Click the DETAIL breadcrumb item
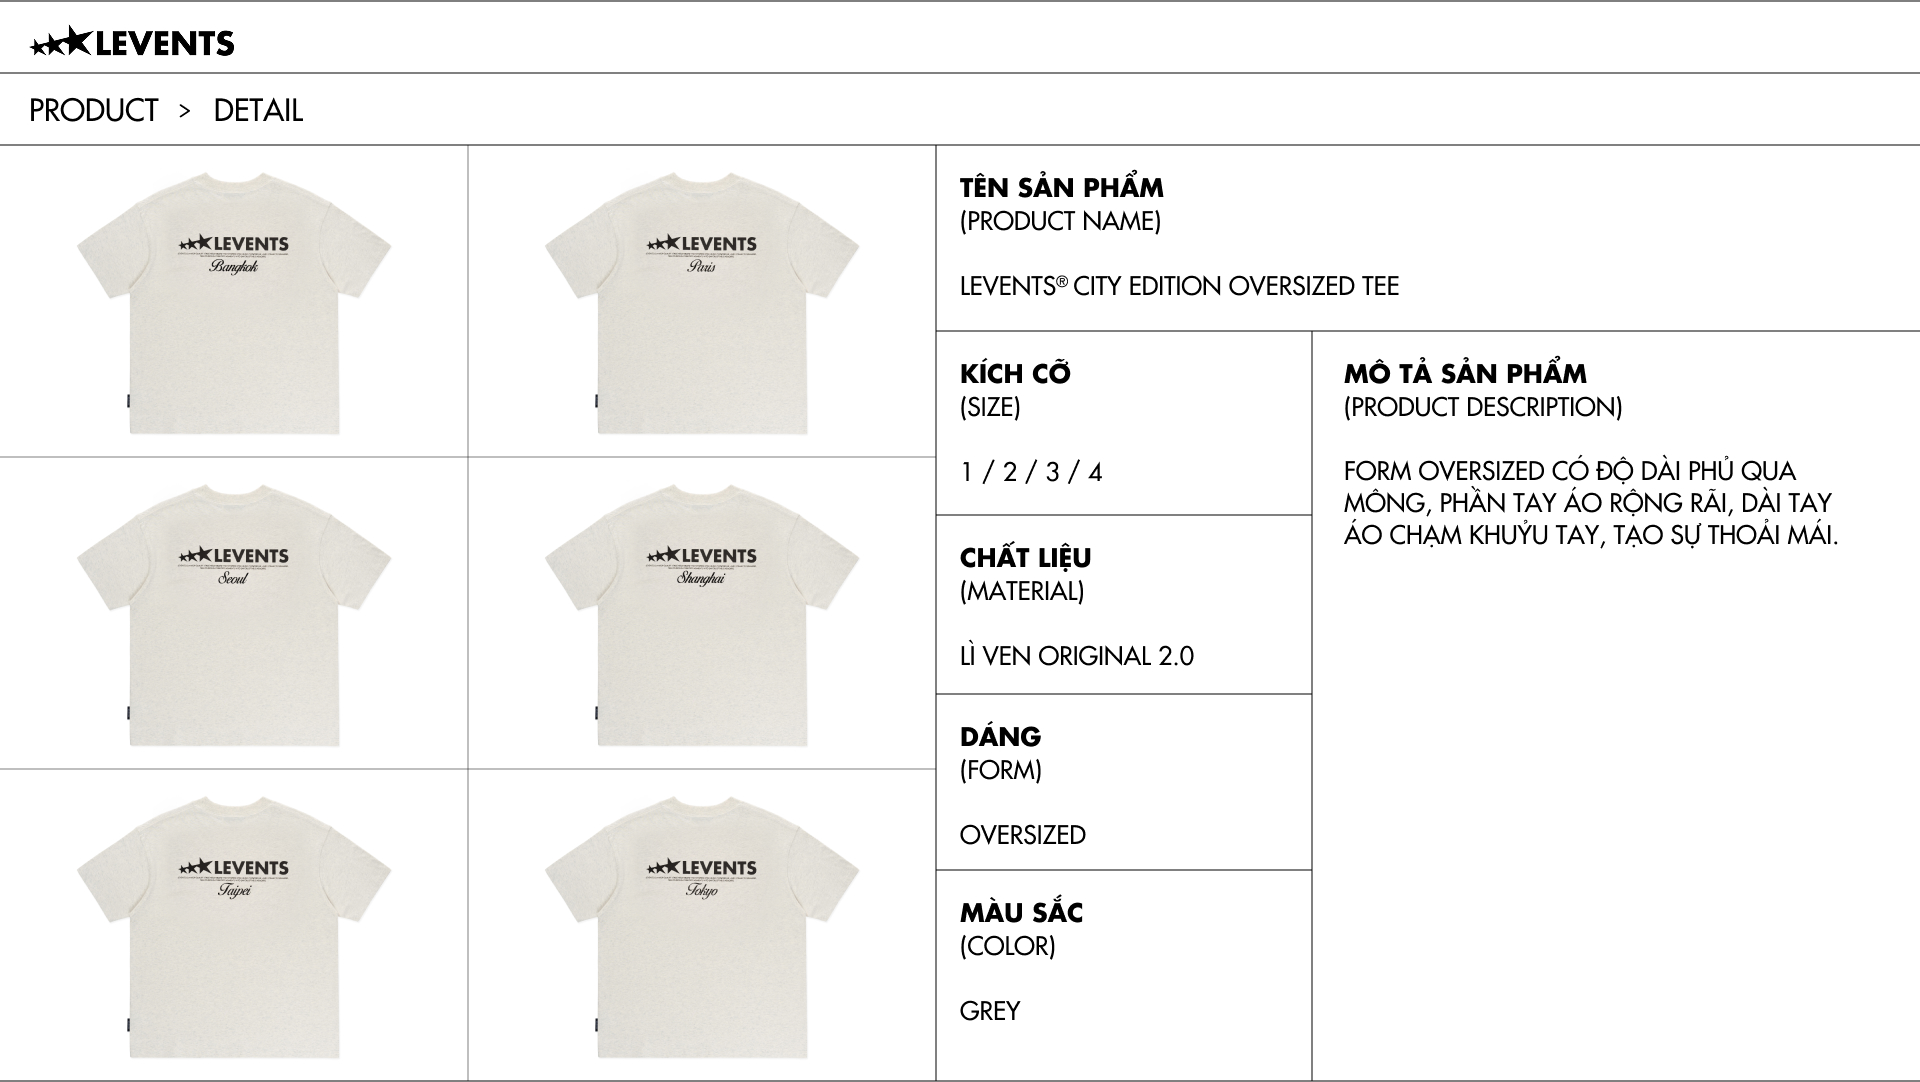 pos(258,110)
